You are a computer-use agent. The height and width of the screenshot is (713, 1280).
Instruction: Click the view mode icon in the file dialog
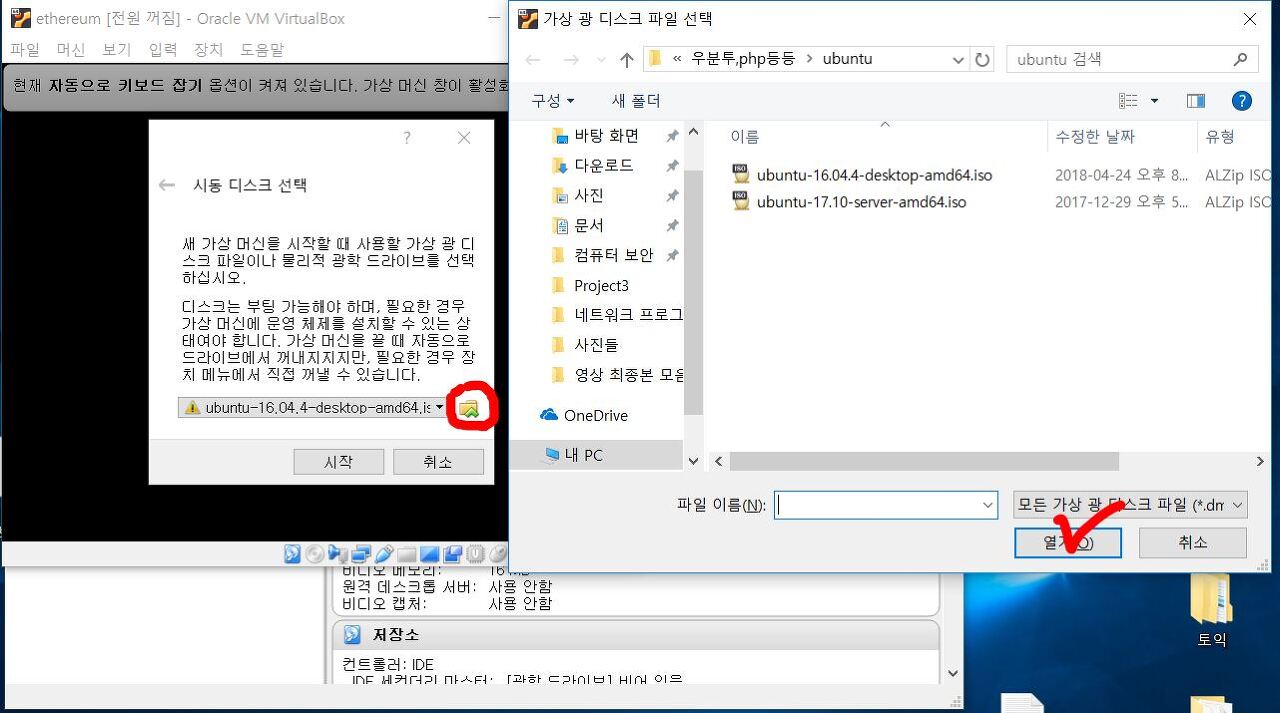tap(1129, 101)
